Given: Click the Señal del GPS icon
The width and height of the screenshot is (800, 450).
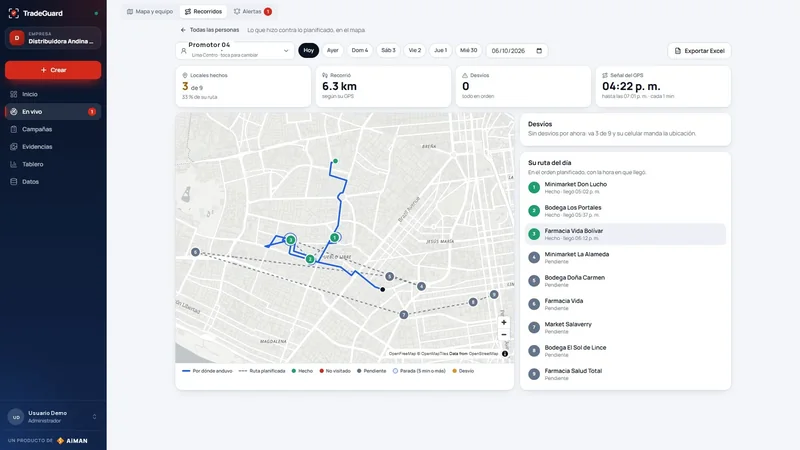Looking at the screenshot, I should (605, 75).
